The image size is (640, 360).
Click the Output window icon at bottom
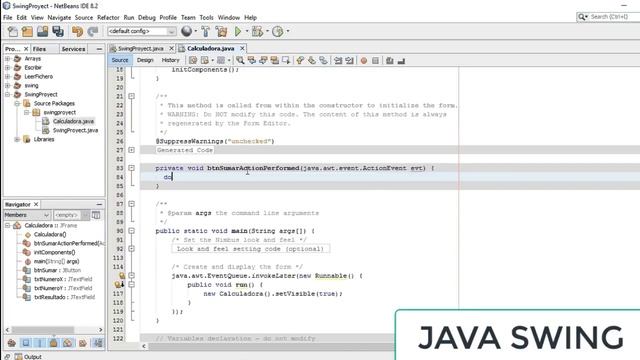pyautogui.click(x=18, y=357)
